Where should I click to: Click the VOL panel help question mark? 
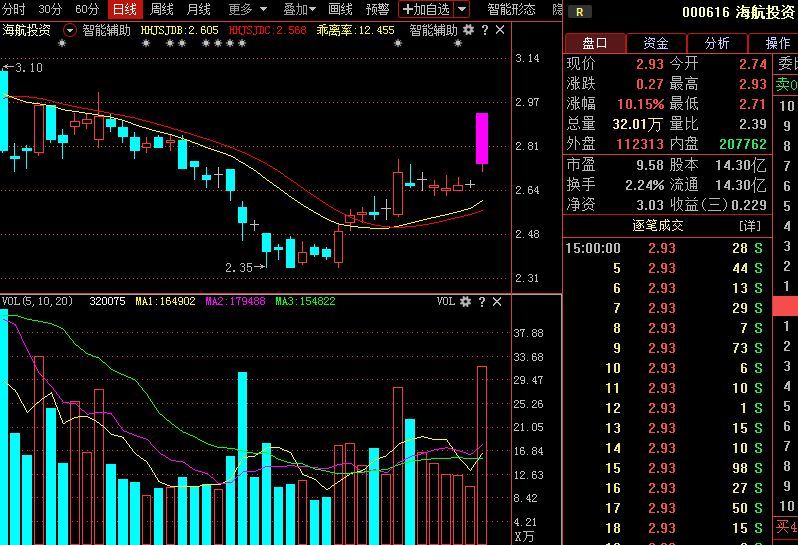click(482, 301)
